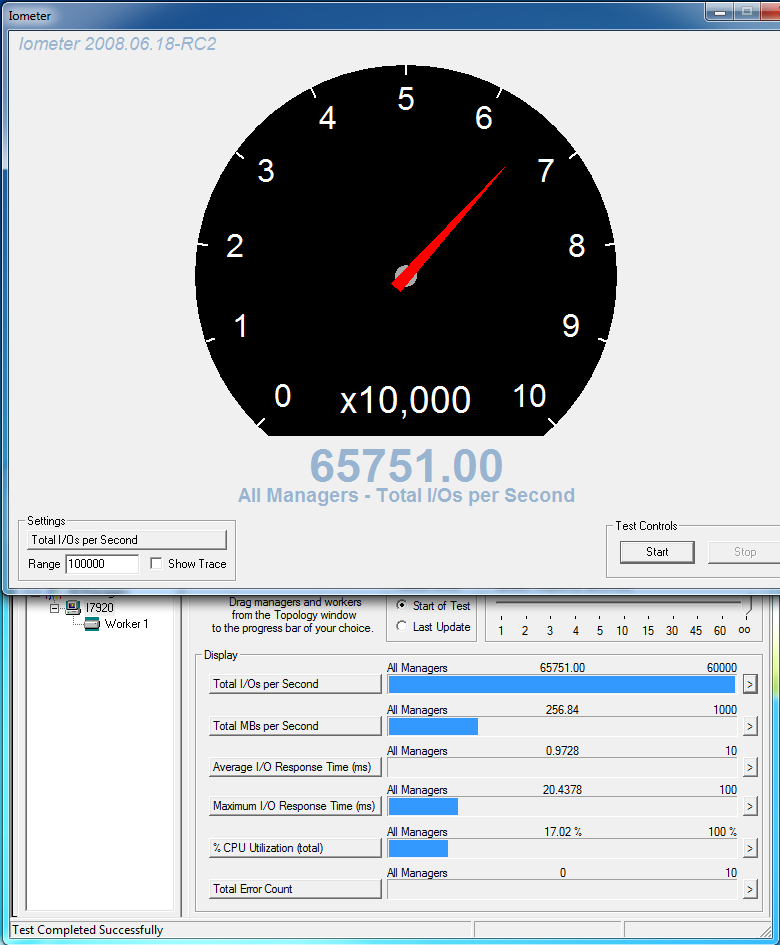The height and width of the screenshot is (945, 780).
Task: Click the 20.4378 maximum response value
Action: tap(562, 790)
